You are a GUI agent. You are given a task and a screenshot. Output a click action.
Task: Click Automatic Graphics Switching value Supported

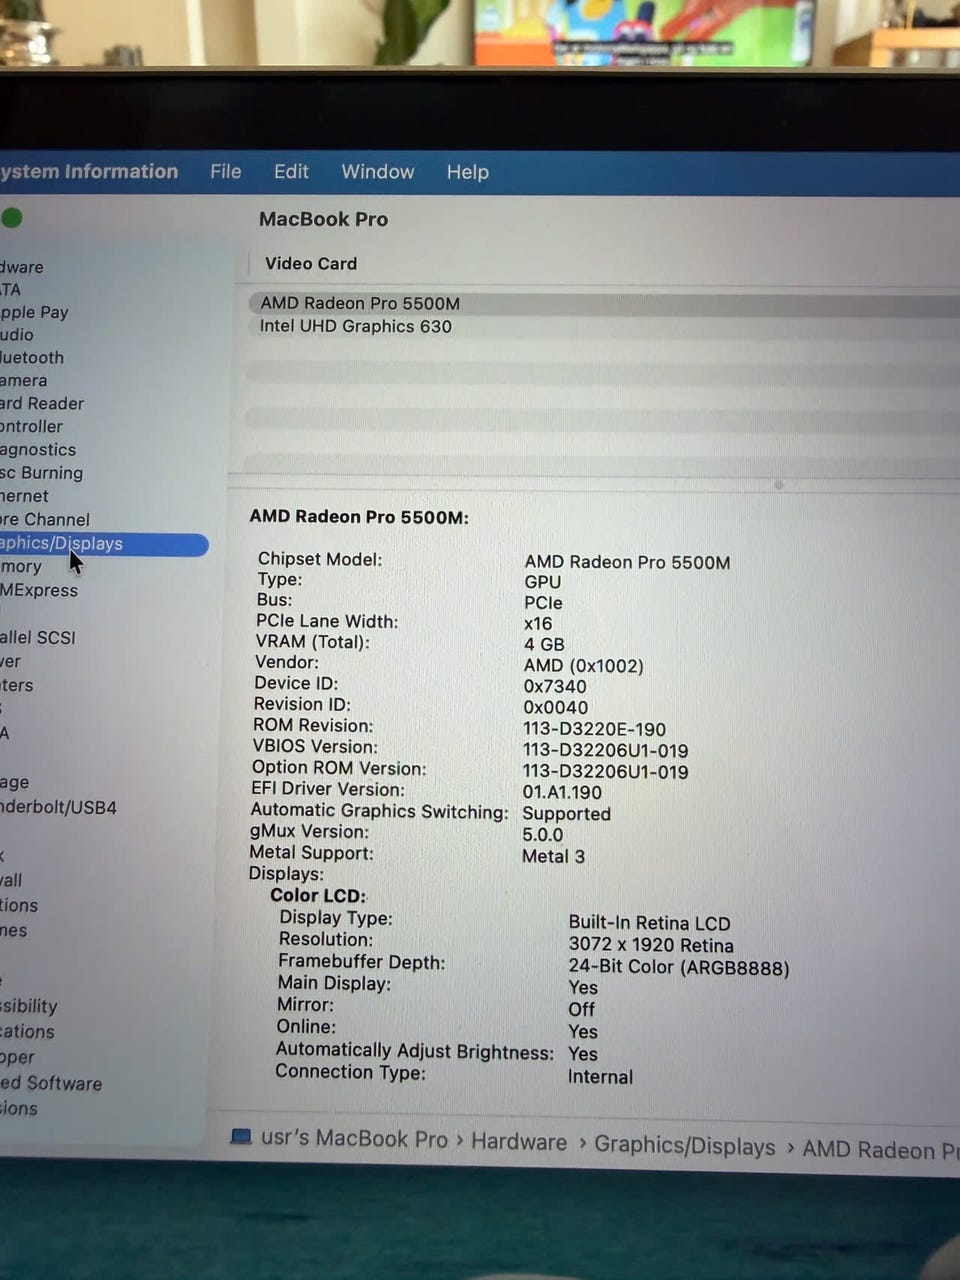pyautogui.click(x=566, y=814)
